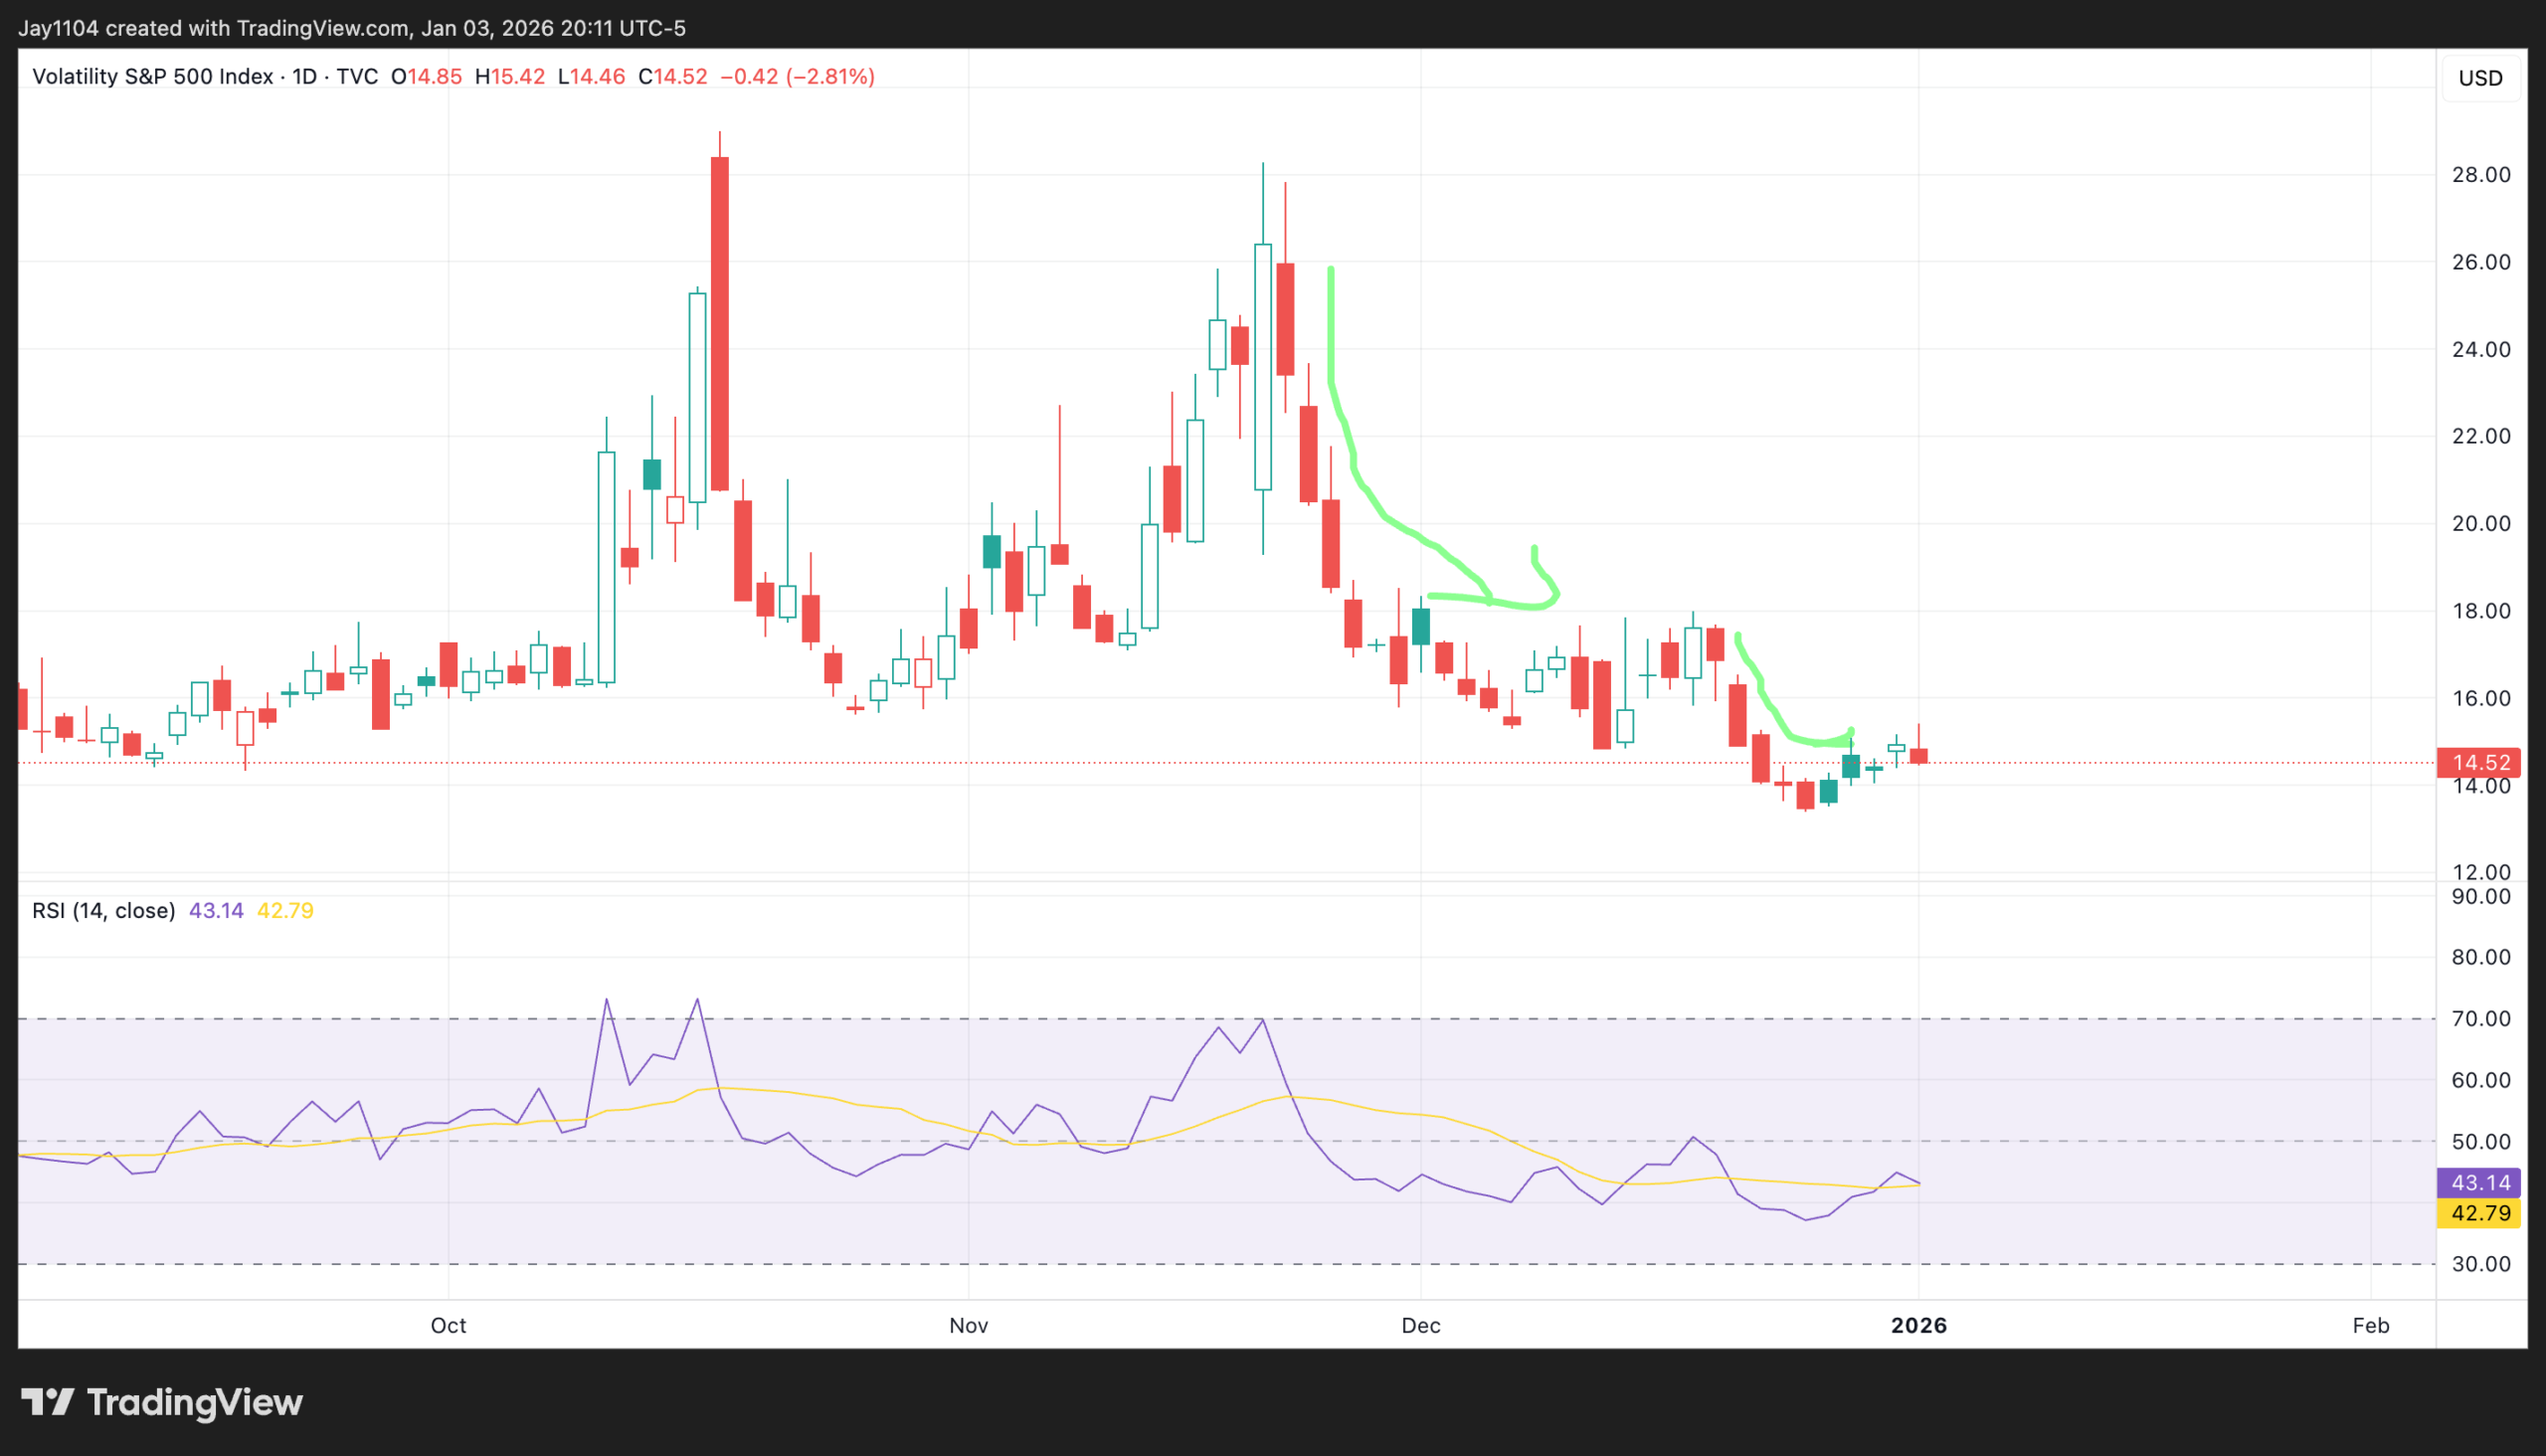Click the TradingView logo icon at bottom
The width and height of the screenshot is (2546, 1456).
[47, 1402]
